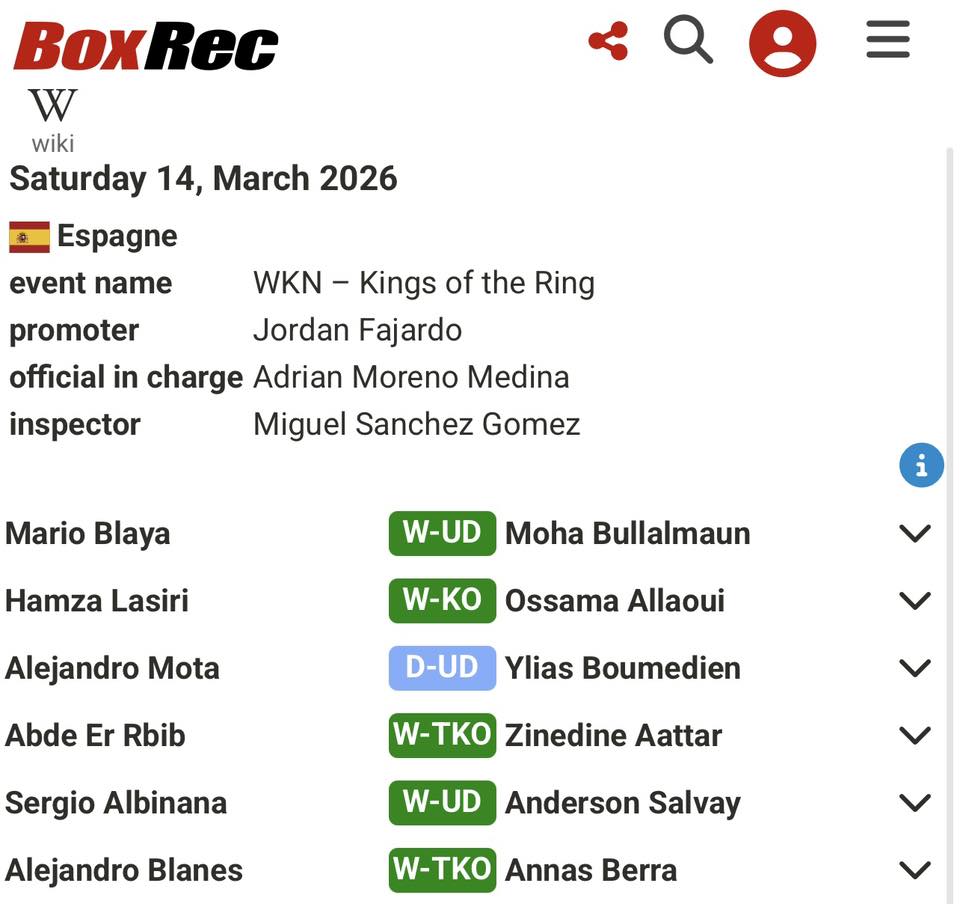Click the BoxRec logo

[146, 46]
